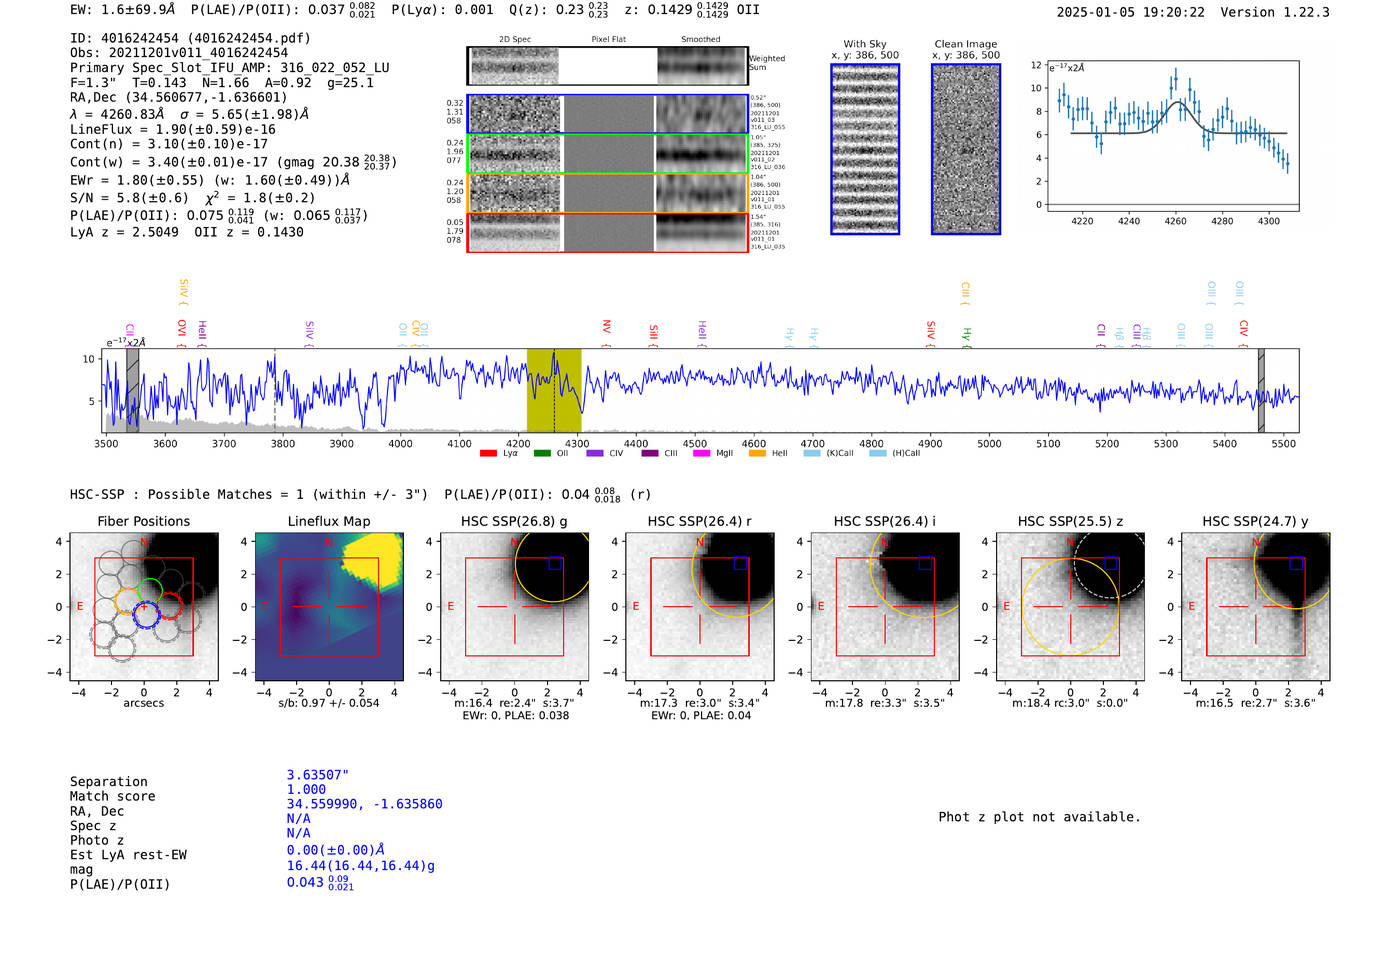Click the red Lyα legend swatch

pyautogui.click(x=488, y=454)
